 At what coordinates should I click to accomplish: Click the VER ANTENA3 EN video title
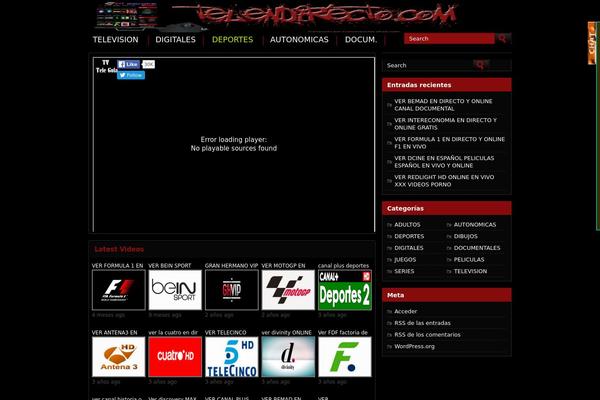(x=114, y=333)
